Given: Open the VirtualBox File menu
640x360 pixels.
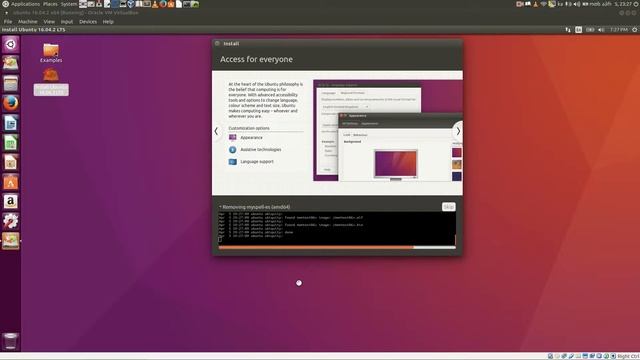Looking at the screenshot, I should point(8,22).
